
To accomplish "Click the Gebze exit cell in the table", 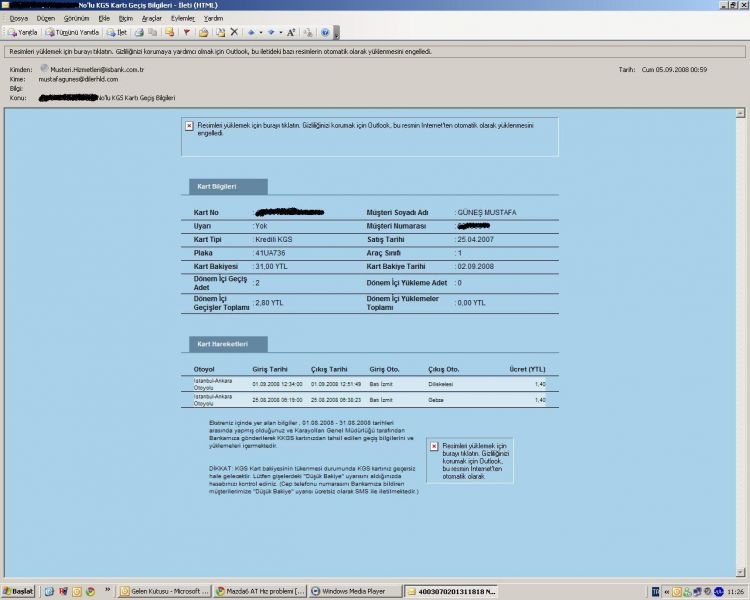I will 436,400.
